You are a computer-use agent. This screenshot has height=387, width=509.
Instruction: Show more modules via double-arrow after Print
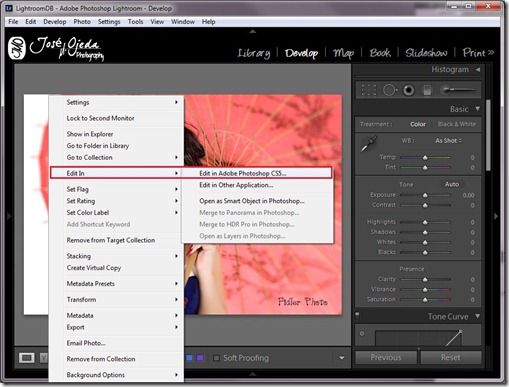pos(491,52)
